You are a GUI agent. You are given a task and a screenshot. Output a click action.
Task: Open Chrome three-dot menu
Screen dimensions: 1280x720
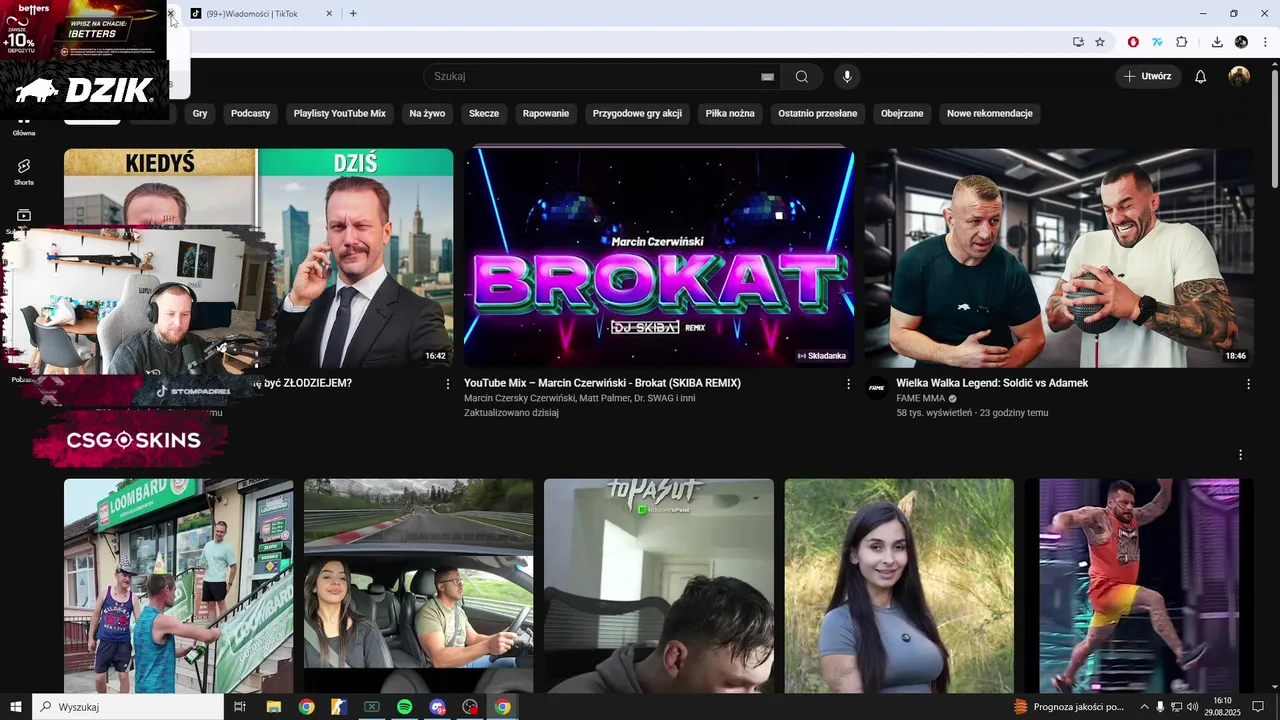pyautogui.click(x=1265, y=42)
